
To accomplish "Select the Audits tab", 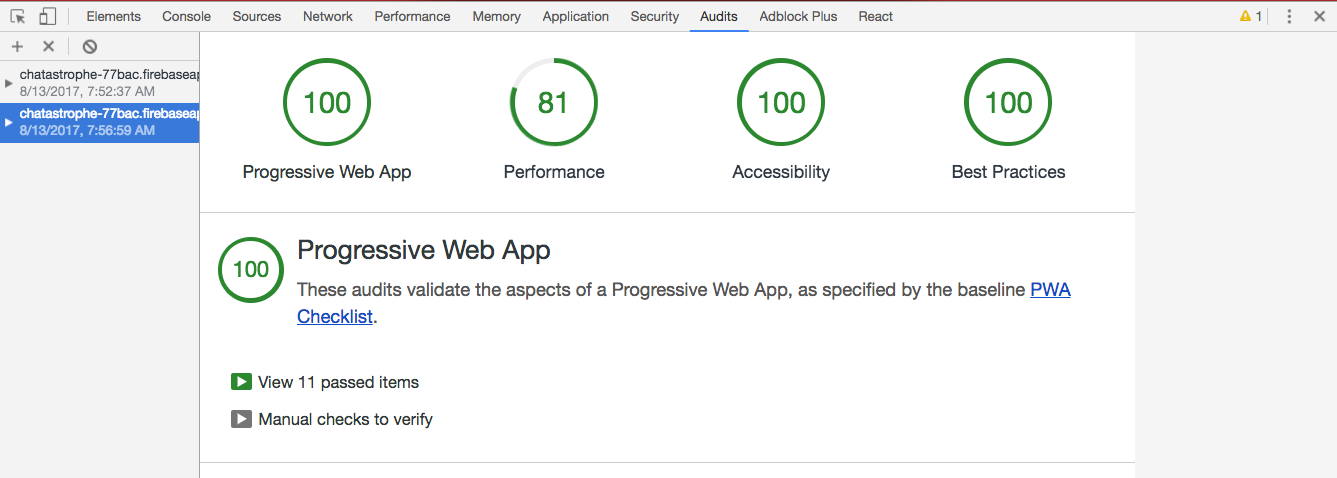I will coord(719,16).
